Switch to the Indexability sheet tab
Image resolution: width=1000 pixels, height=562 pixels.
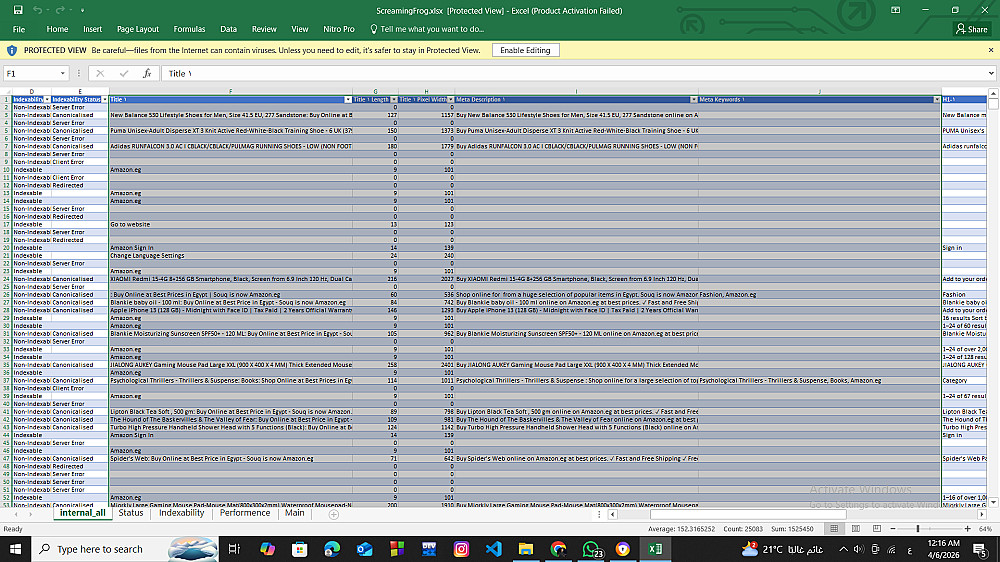pyautogui.click(x=182, y=513)
